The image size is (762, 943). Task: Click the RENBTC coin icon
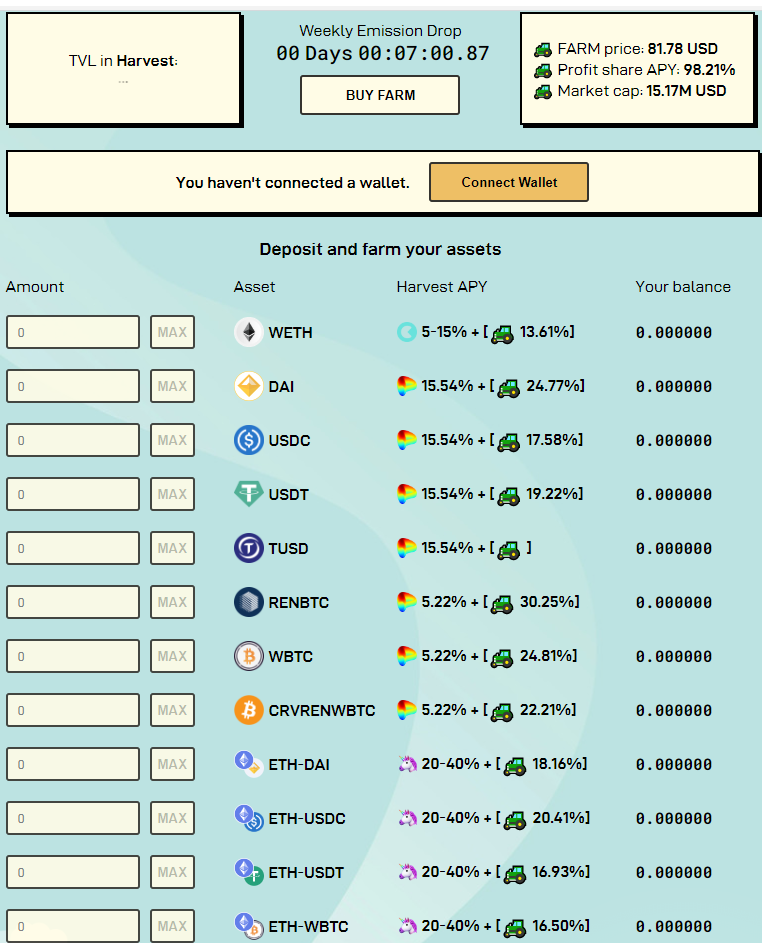point(248,602)
